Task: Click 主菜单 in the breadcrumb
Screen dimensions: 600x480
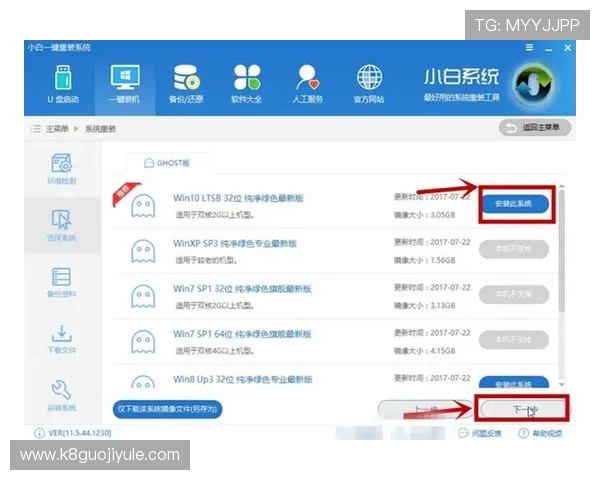Action: [57, 129]
